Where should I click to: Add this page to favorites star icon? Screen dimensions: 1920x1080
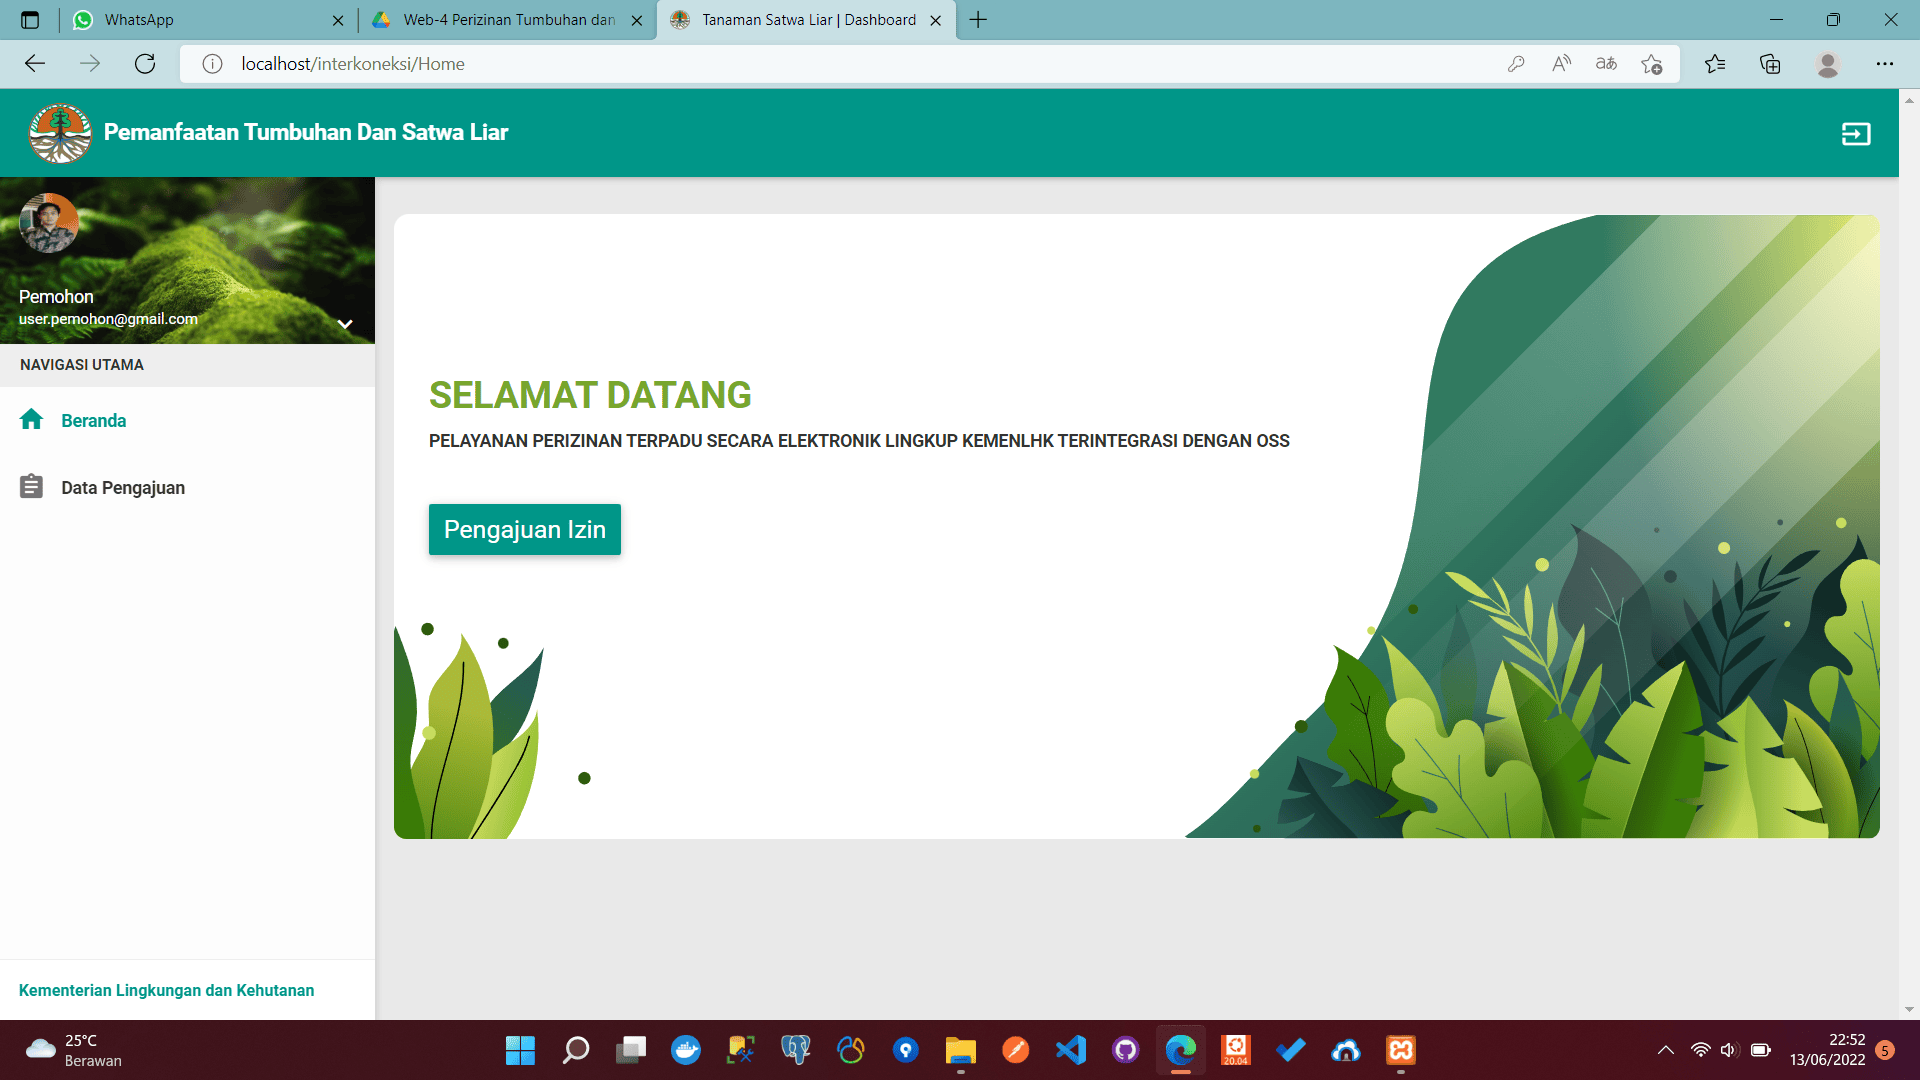point(1651,64)
